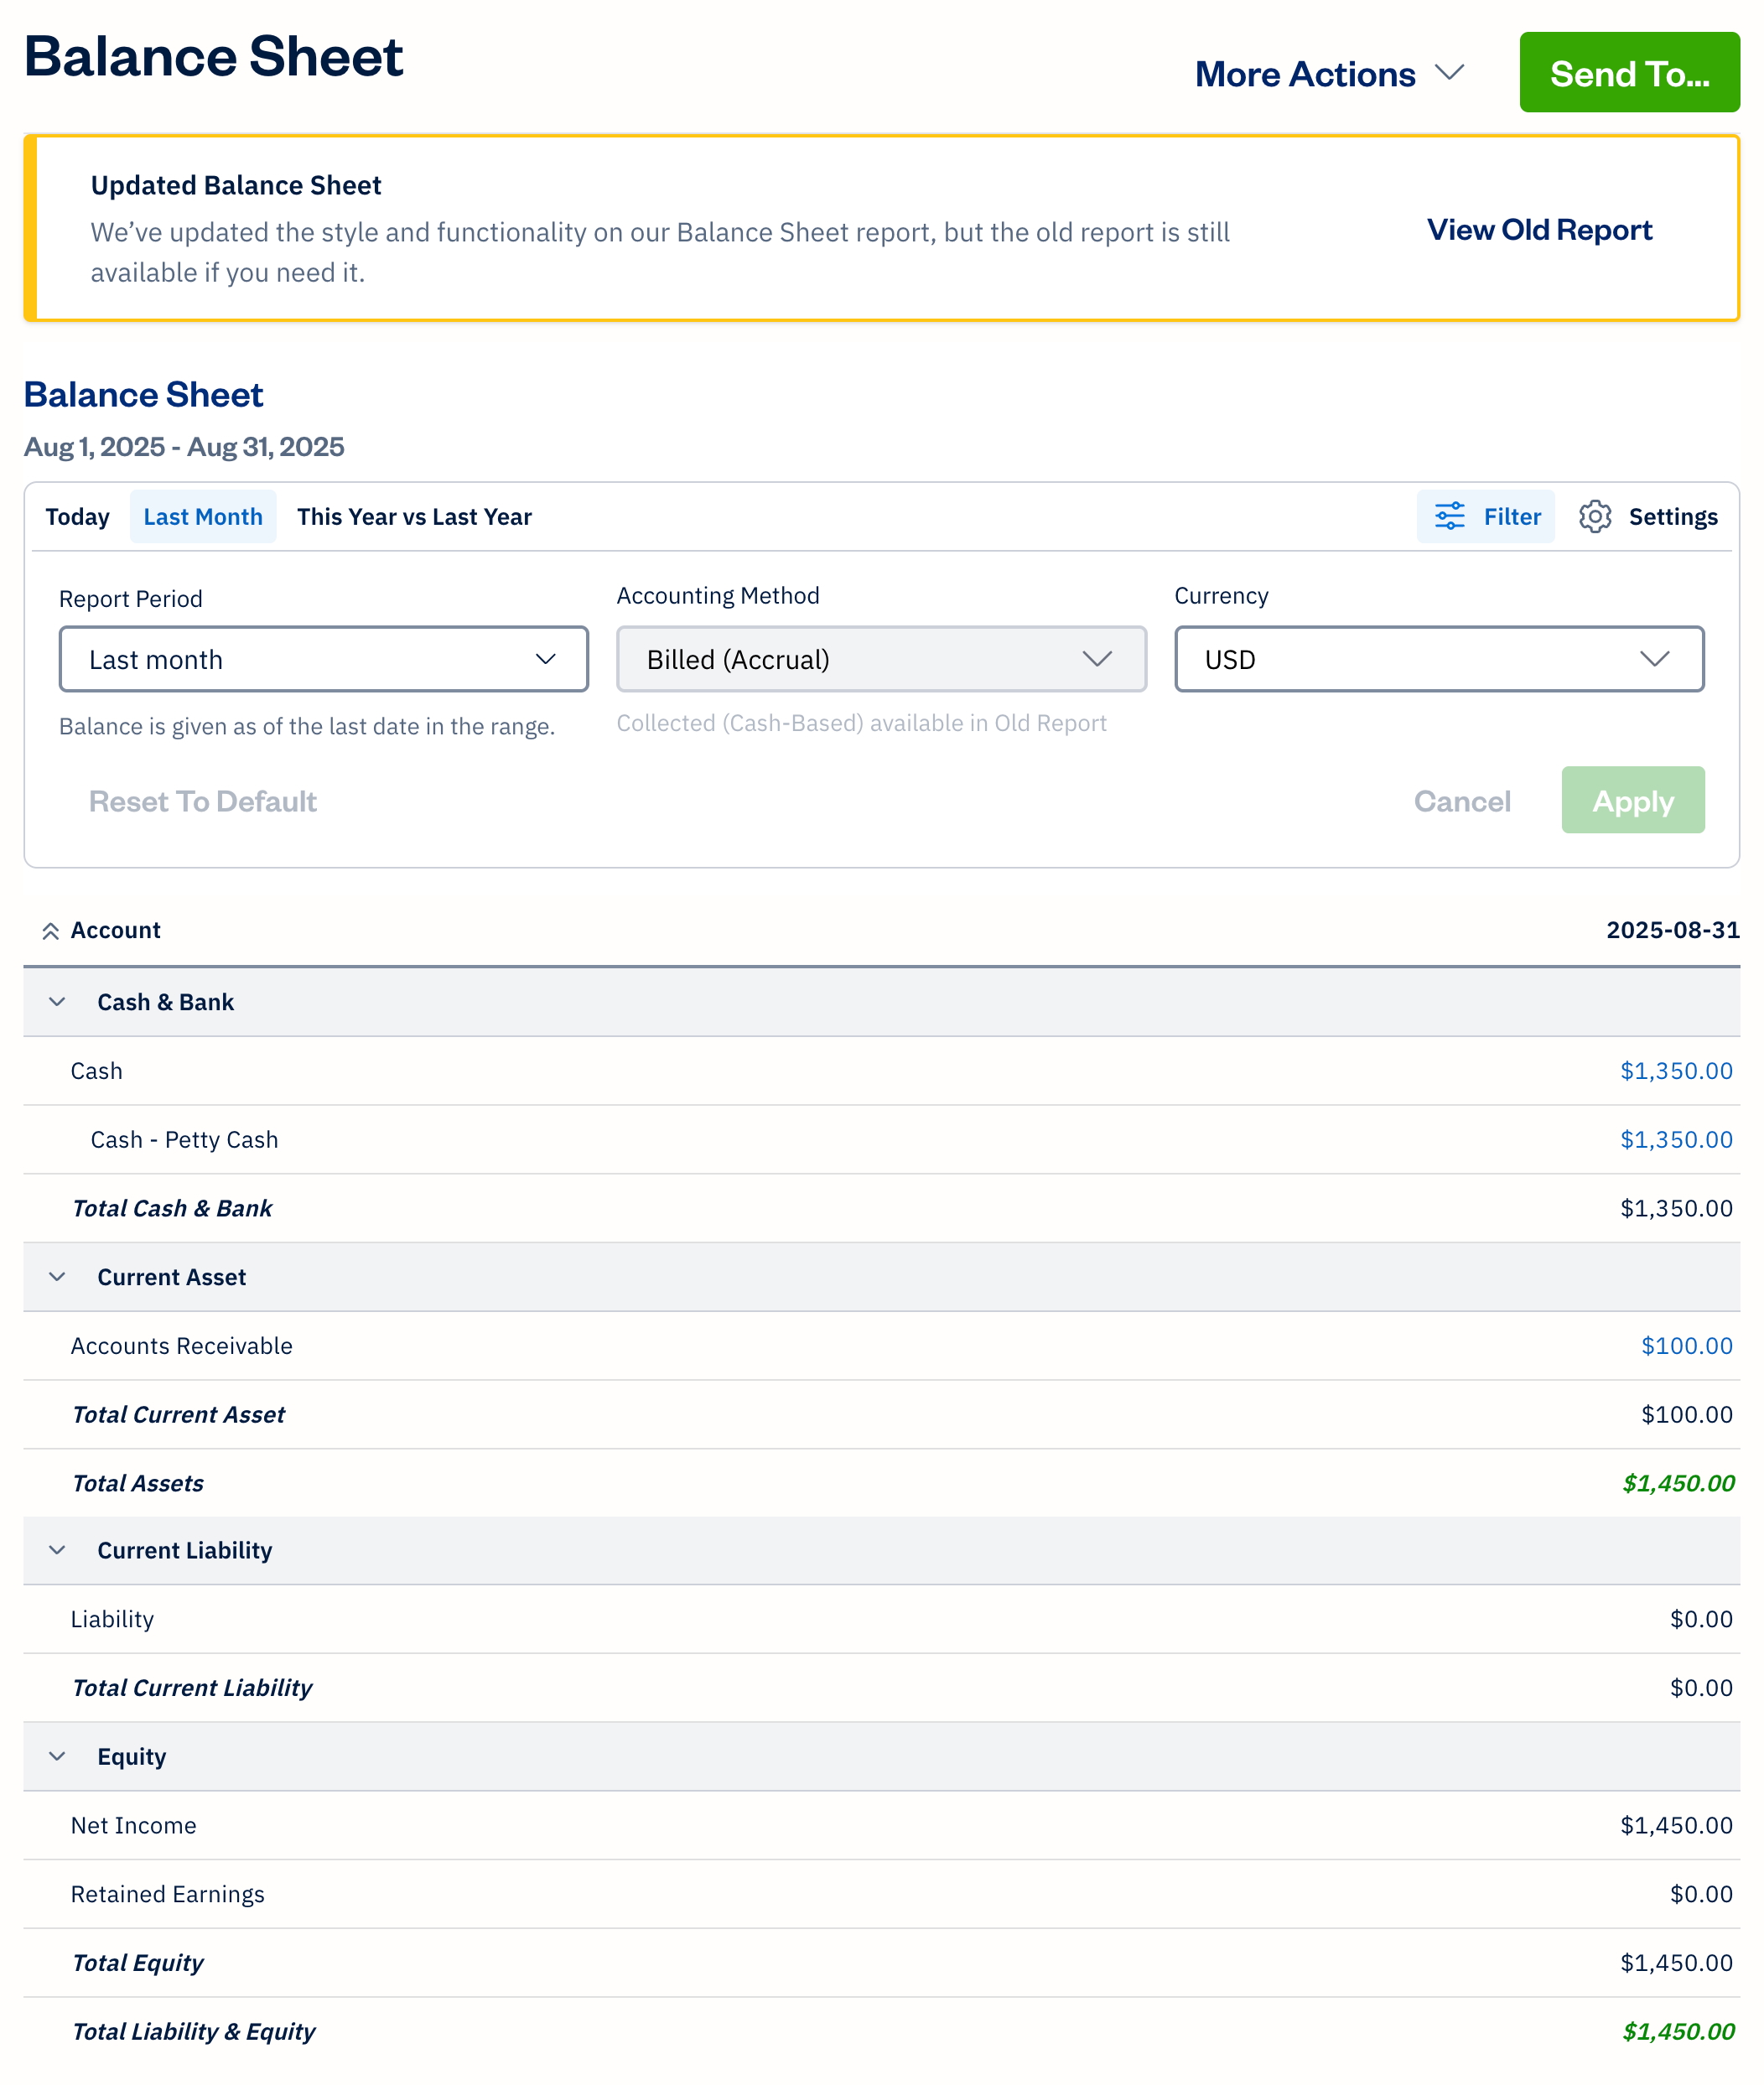Click the 2025-08-31 column header
The height and width of the screenshot is (2085, 1764).
(x=1673, y=930)
